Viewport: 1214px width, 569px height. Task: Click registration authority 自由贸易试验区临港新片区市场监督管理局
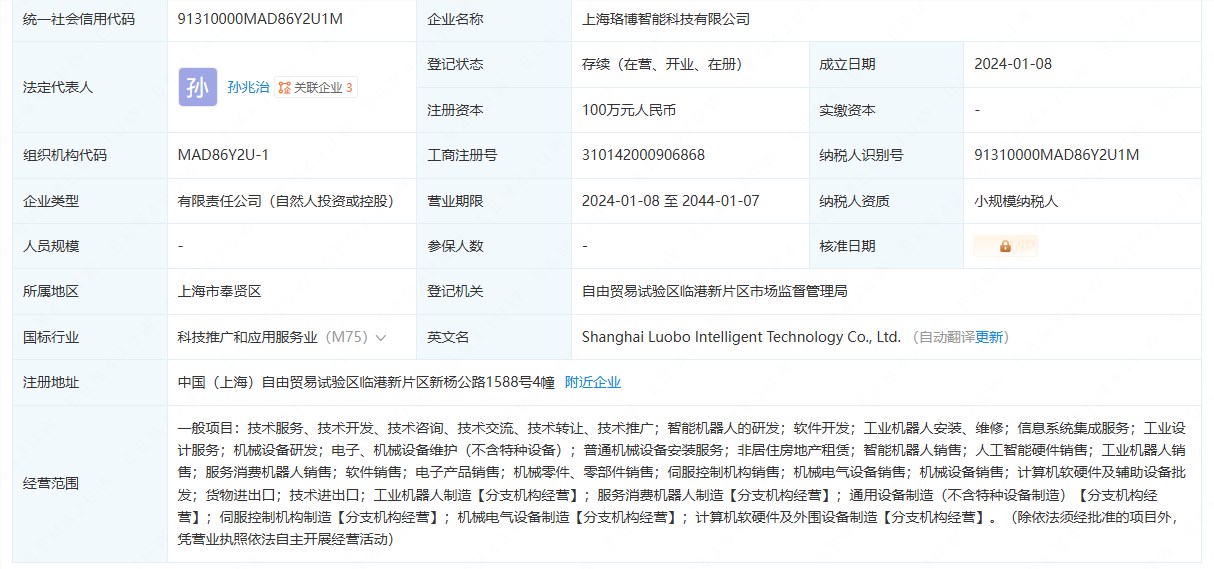point(714,292)
